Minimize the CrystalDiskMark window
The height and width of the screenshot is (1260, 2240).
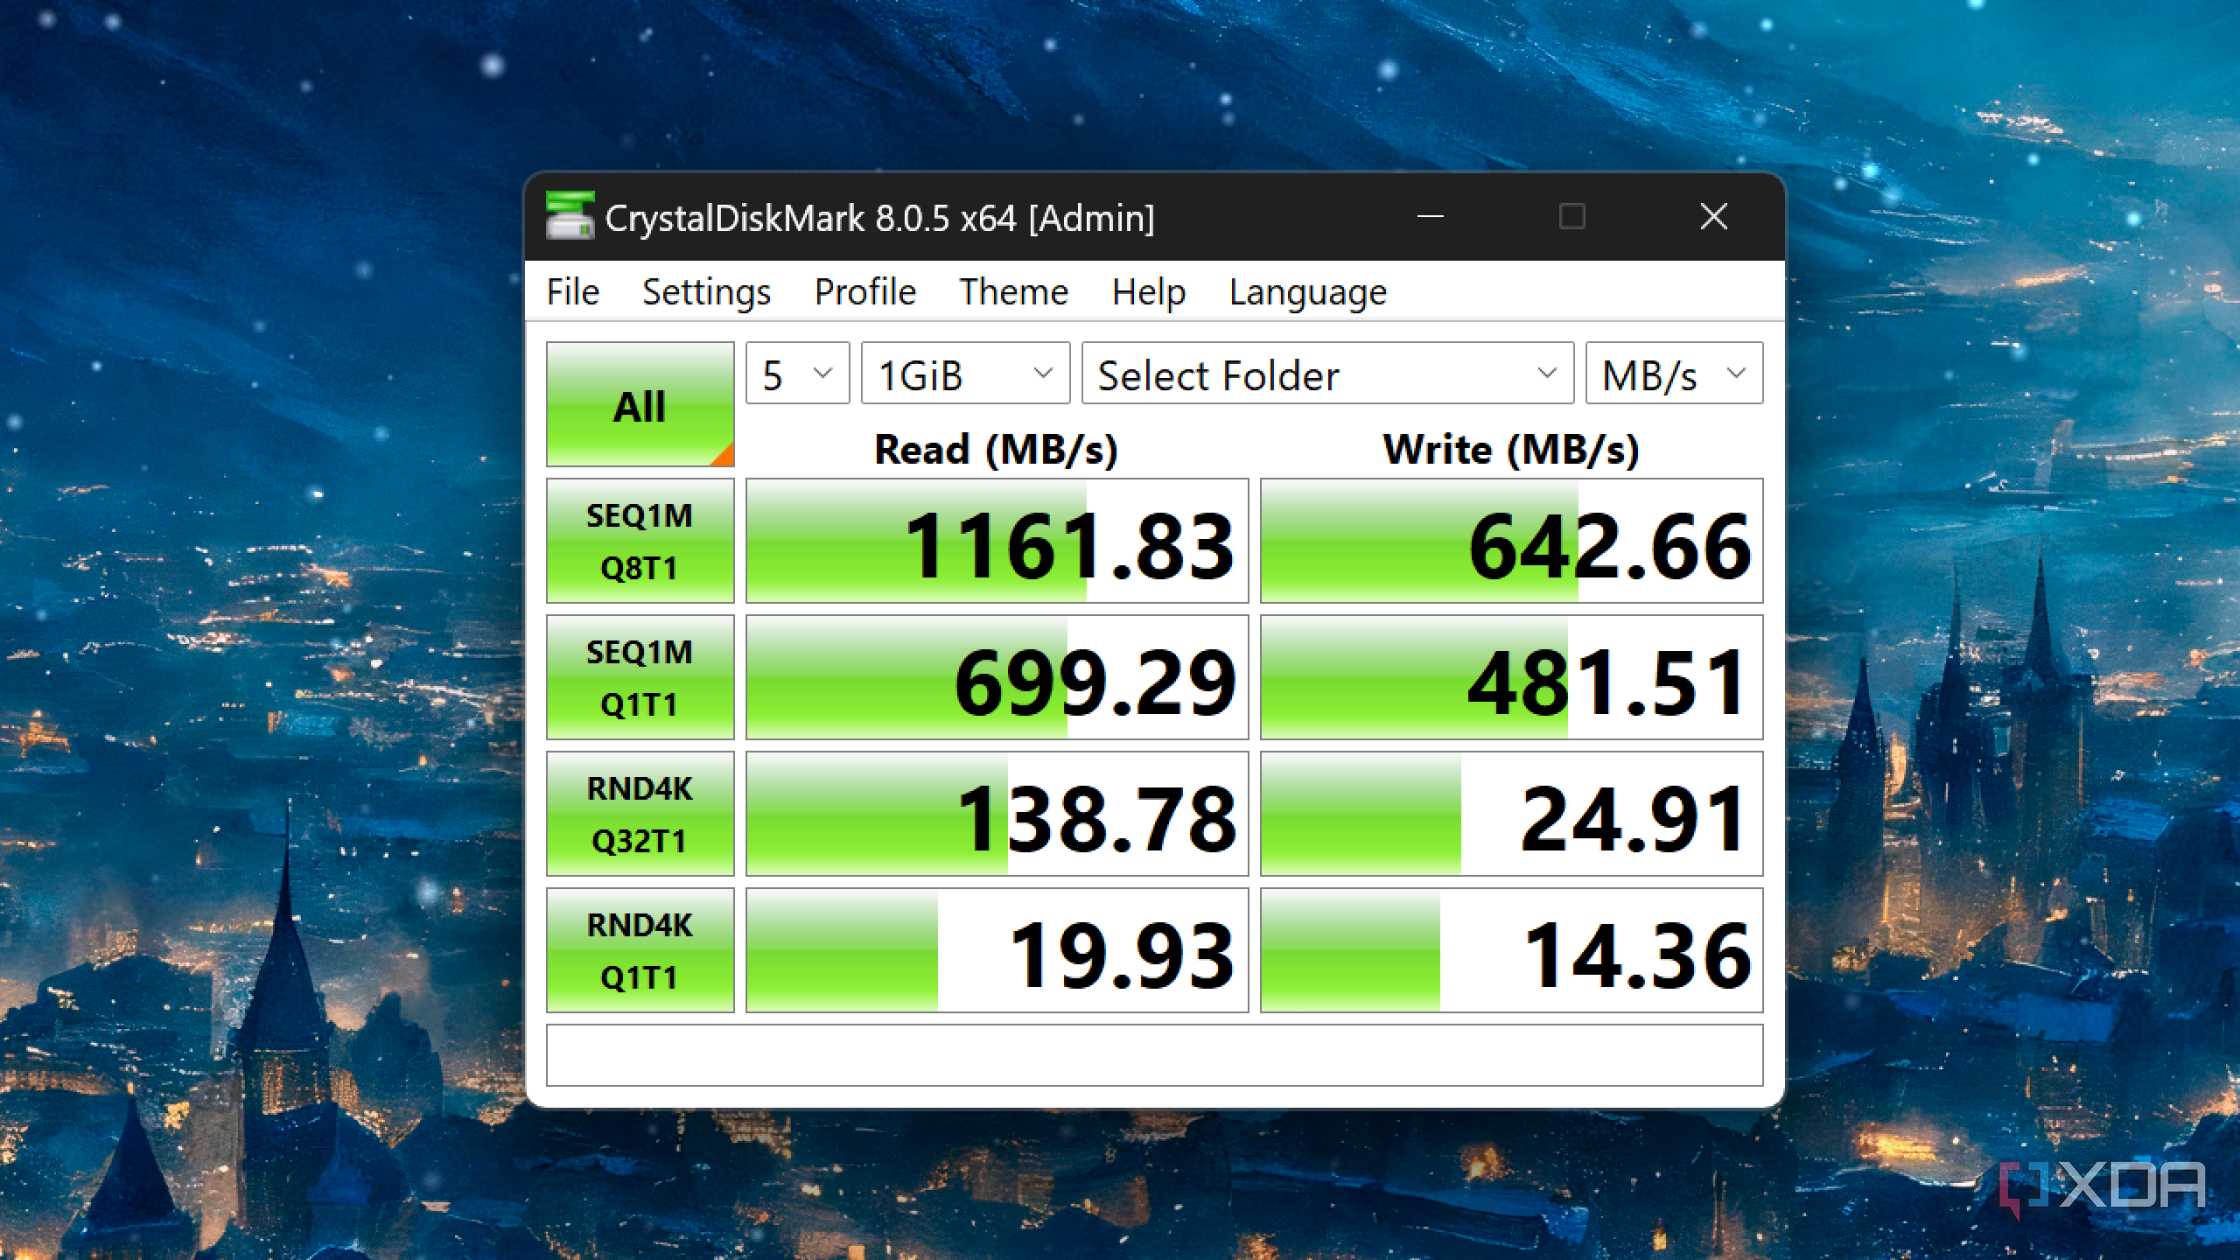click(1431, 216)
